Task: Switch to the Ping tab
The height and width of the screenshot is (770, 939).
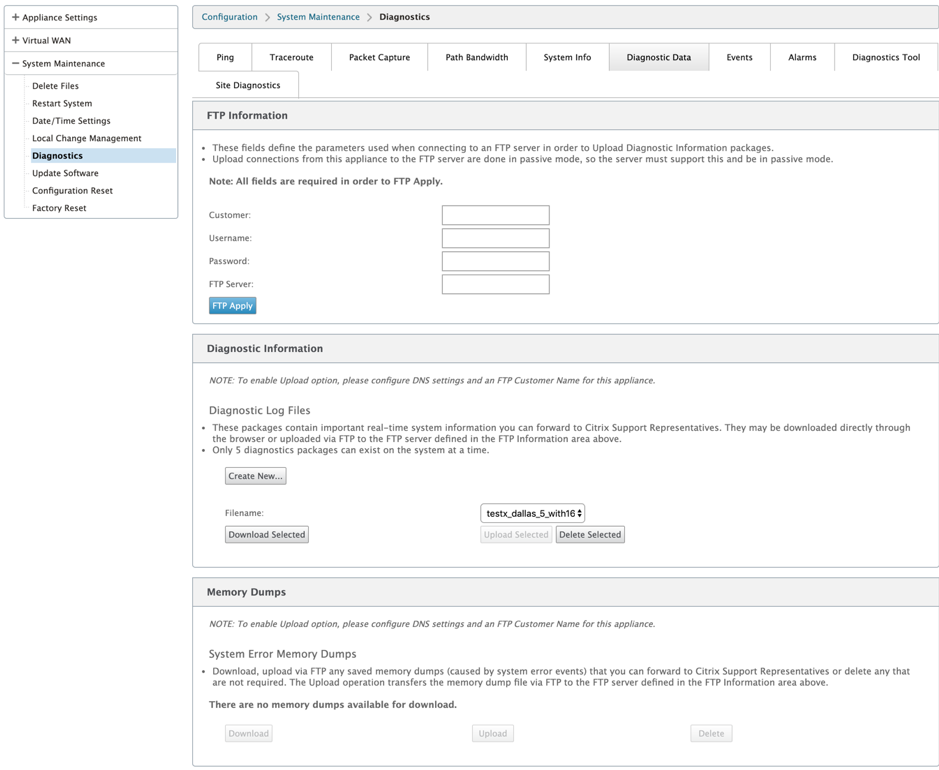Action: 225,57
